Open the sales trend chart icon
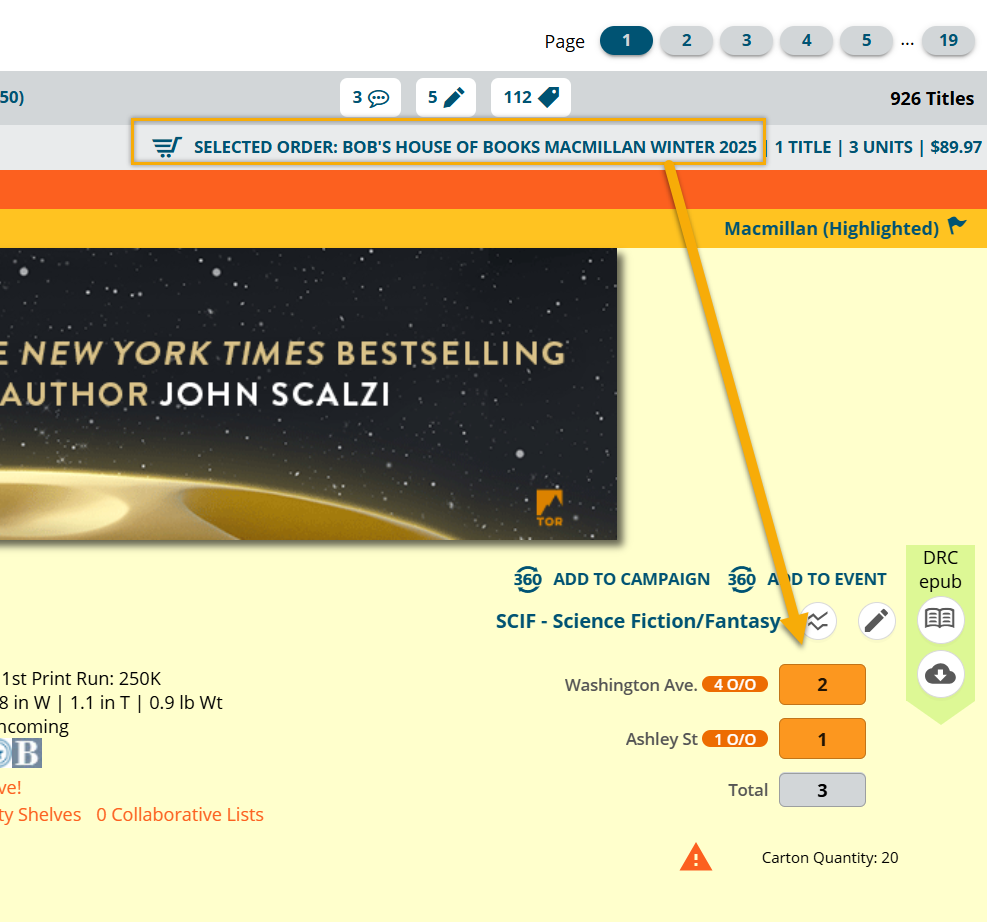Viewport: 987px width, 922px height. click(818, 621)
